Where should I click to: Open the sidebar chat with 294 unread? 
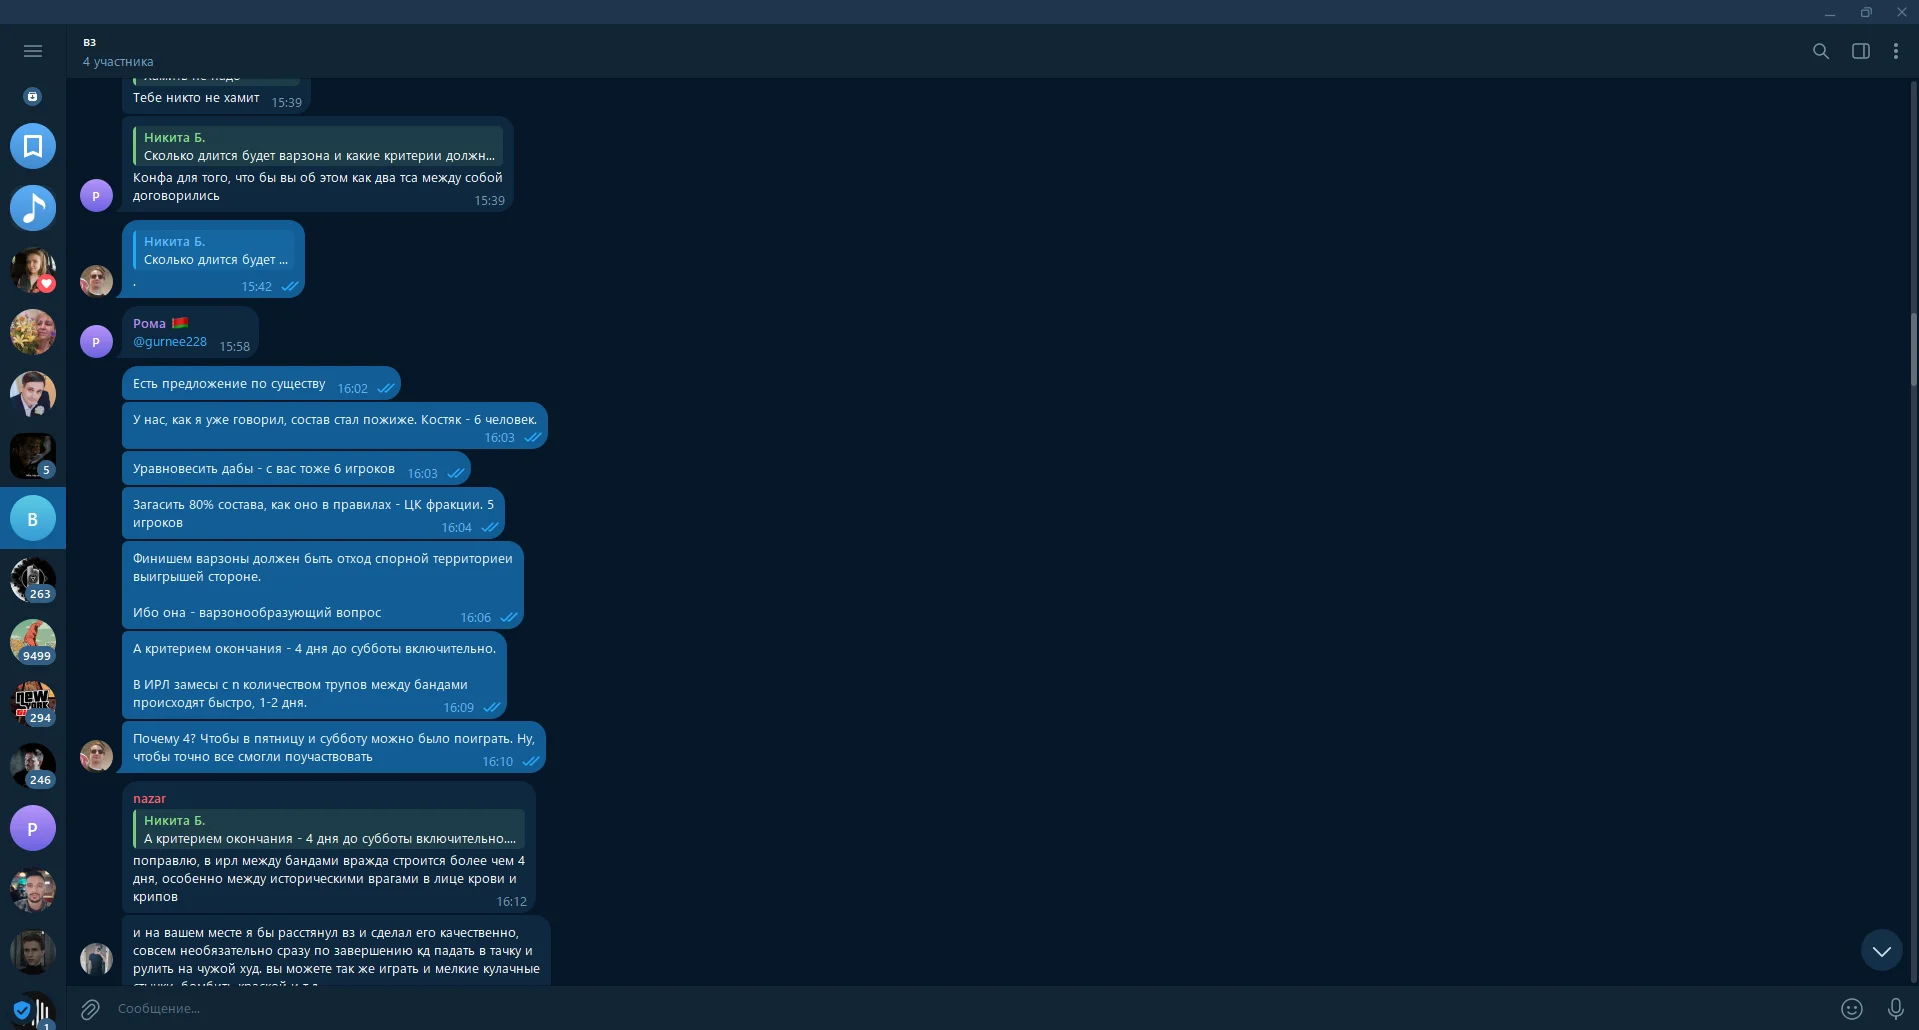[x=33, y=704]
